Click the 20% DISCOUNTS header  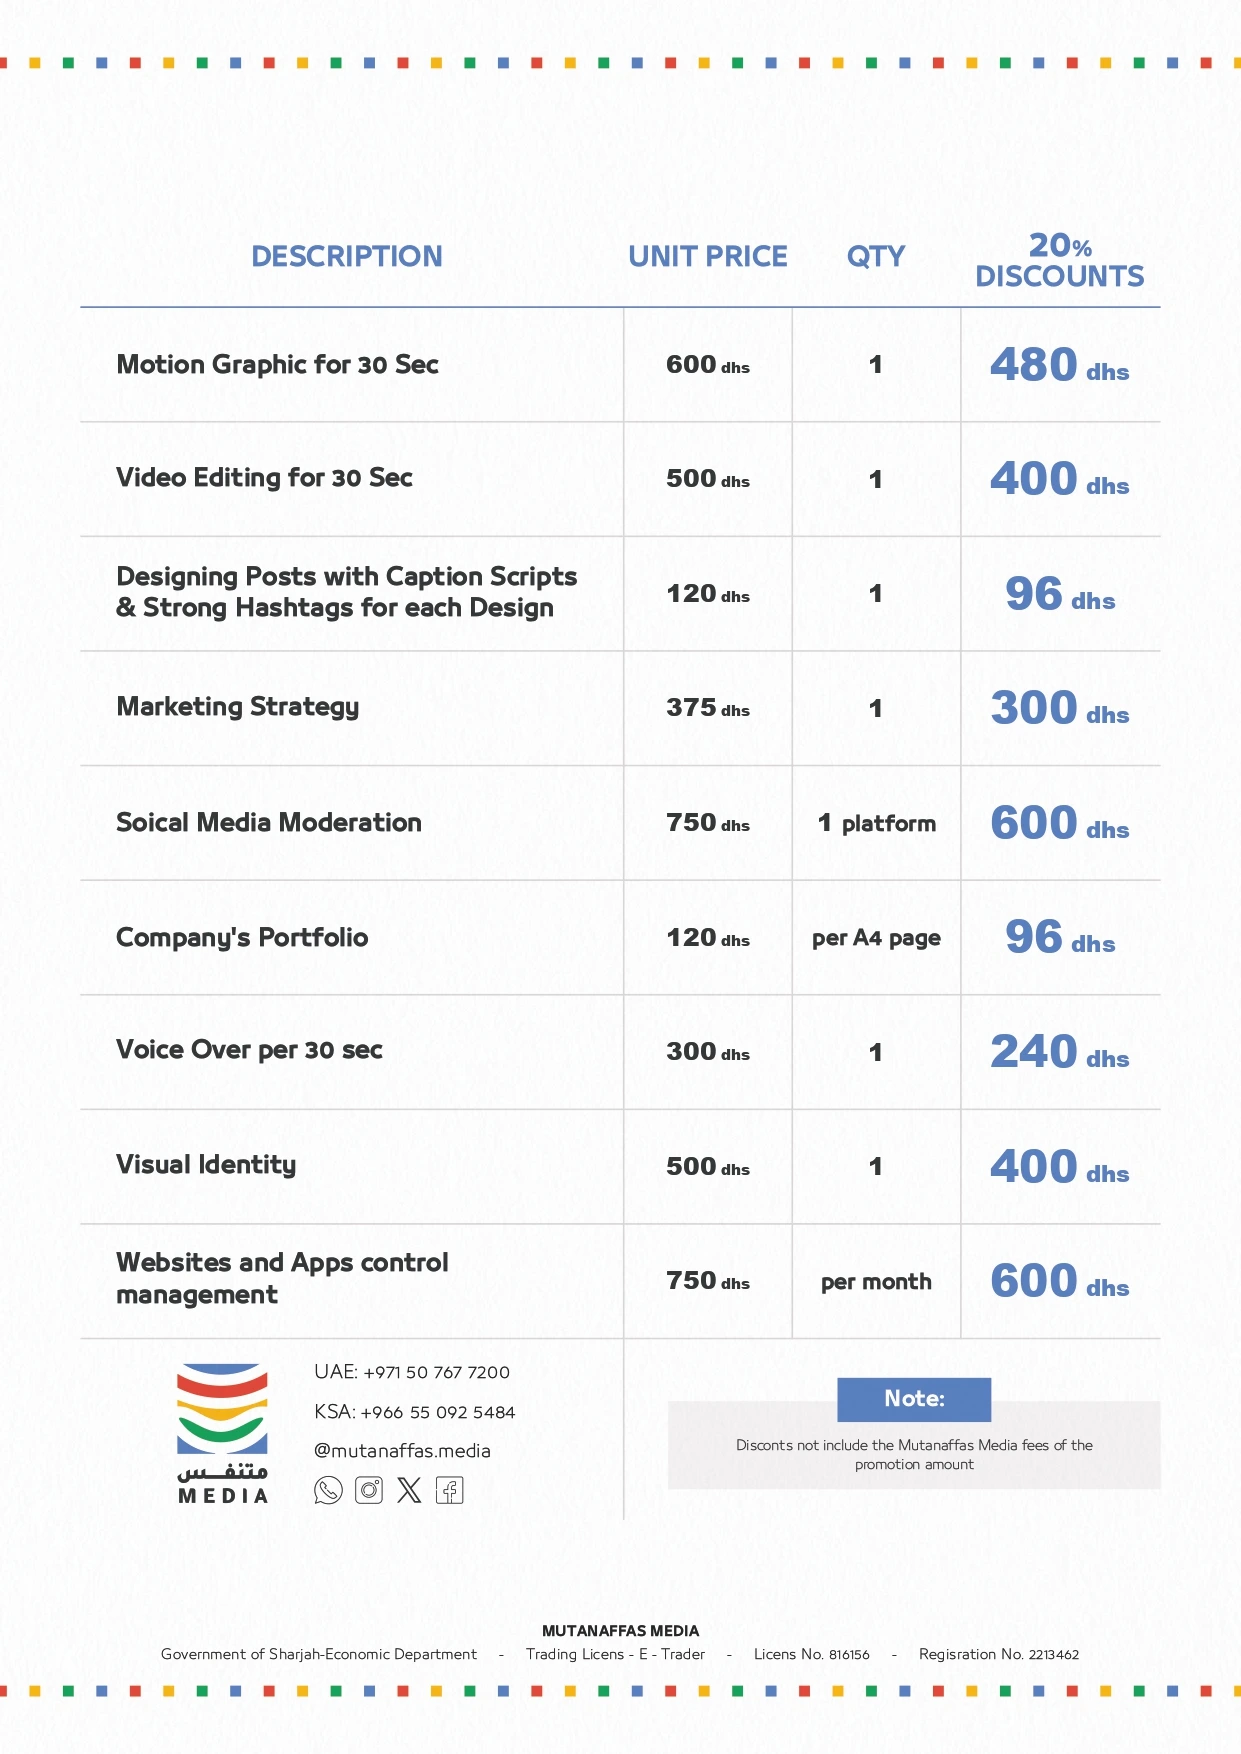point(1059,261)
